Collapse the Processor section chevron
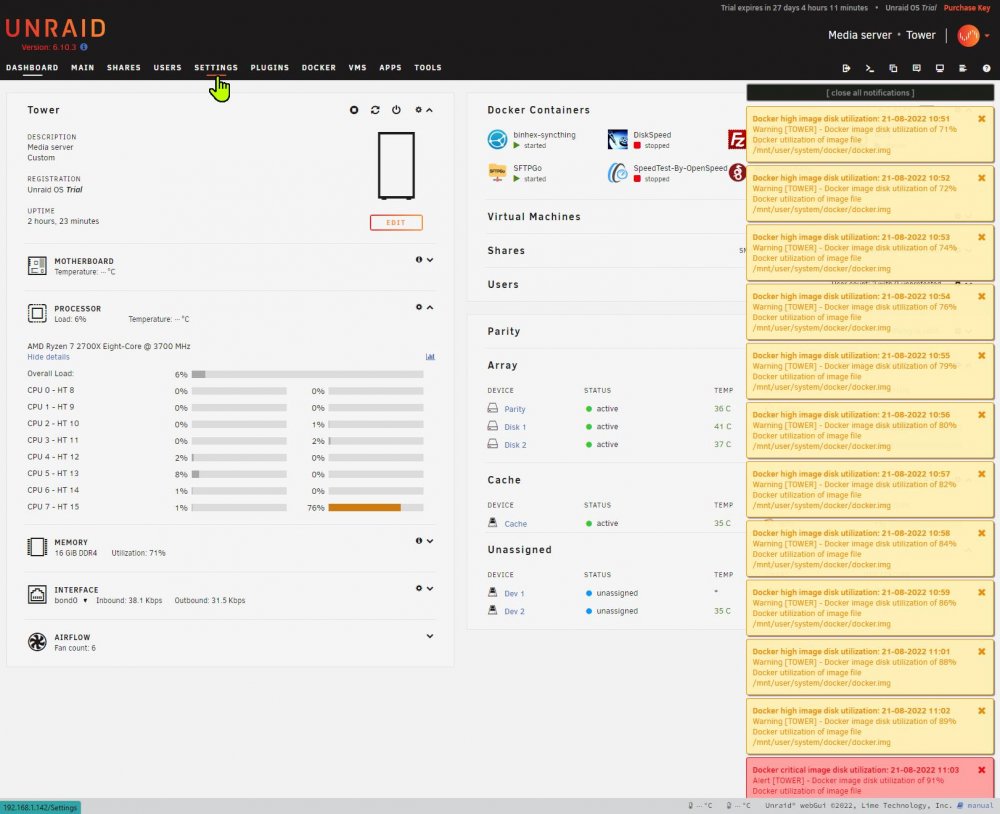 430,307
